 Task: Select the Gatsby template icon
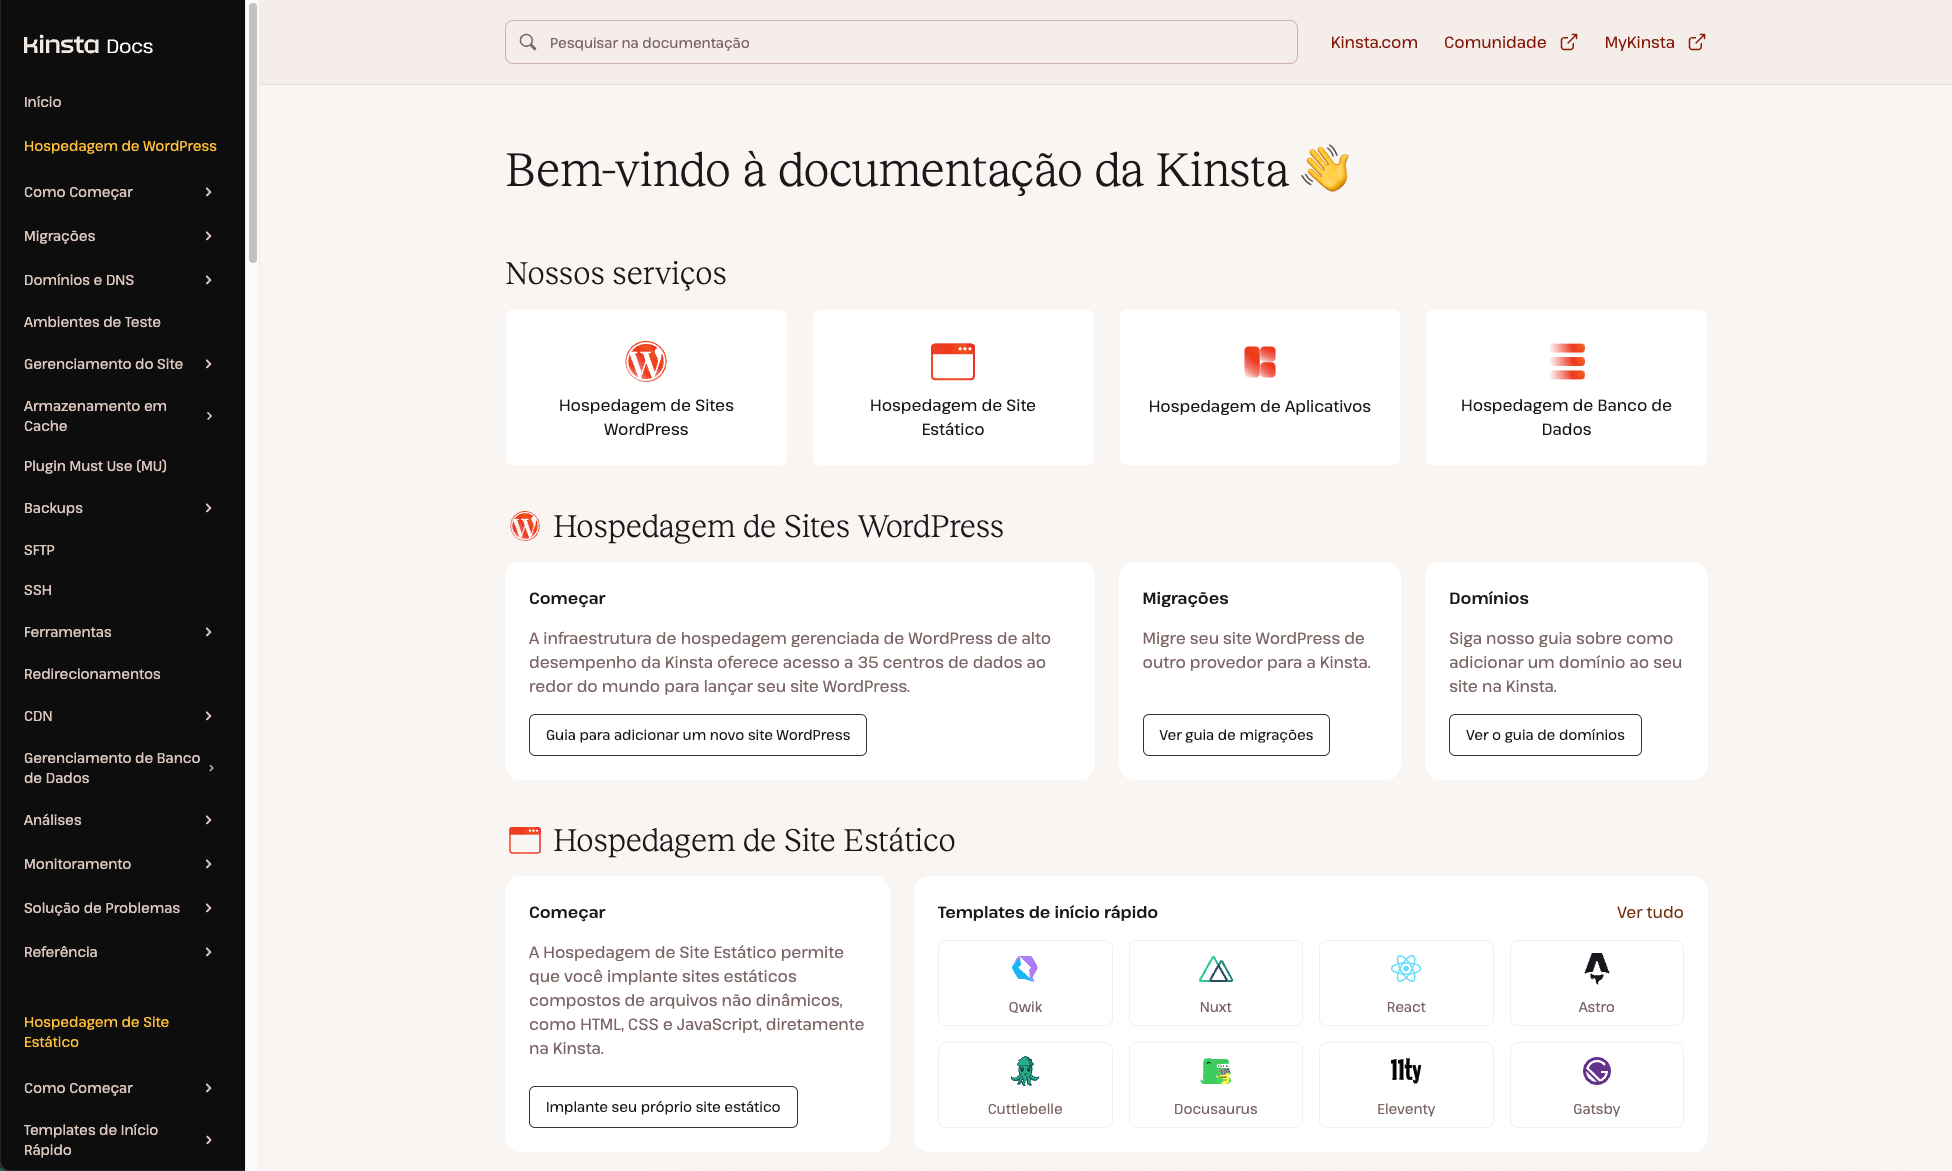coord(1595,1070)
